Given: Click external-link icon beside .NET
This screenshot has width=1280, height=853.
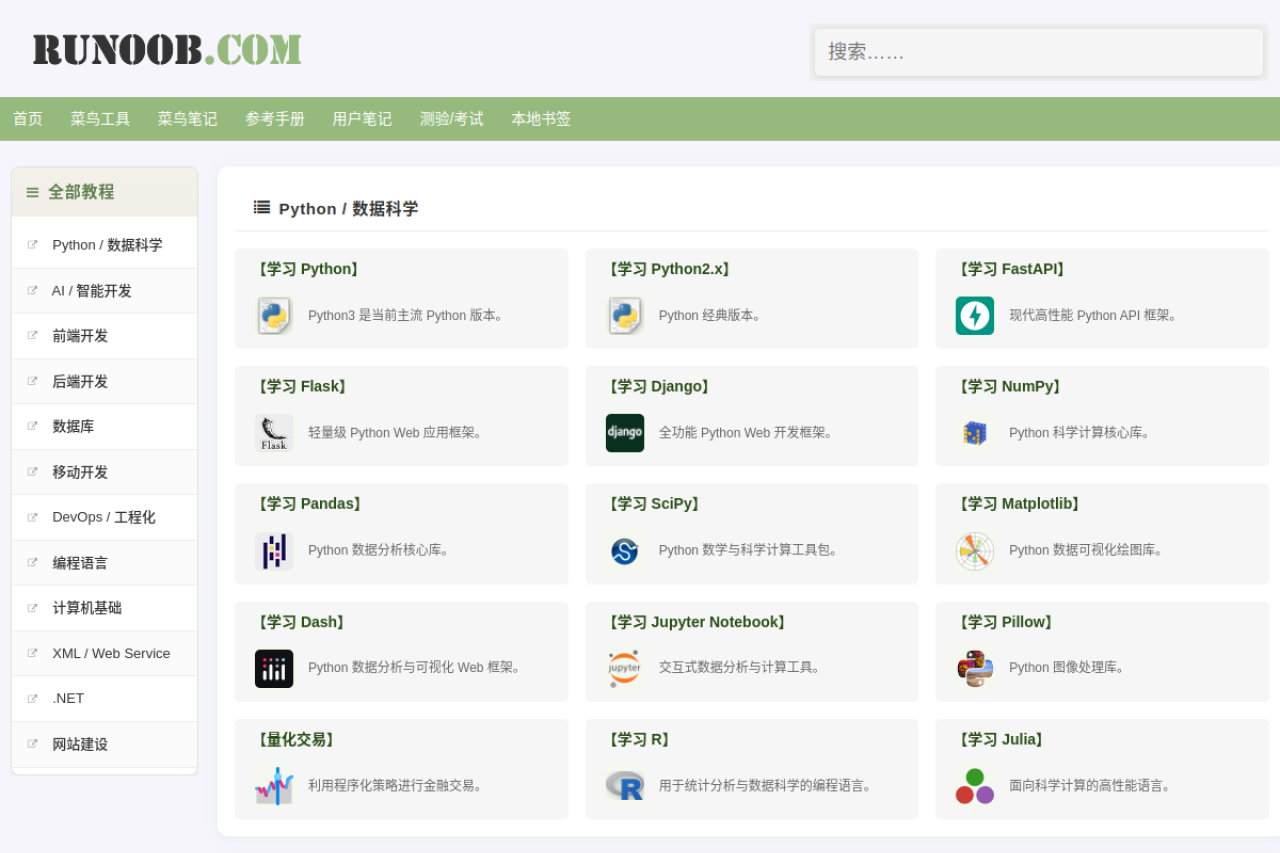Looking at the screenshot, I should (33, 698).
